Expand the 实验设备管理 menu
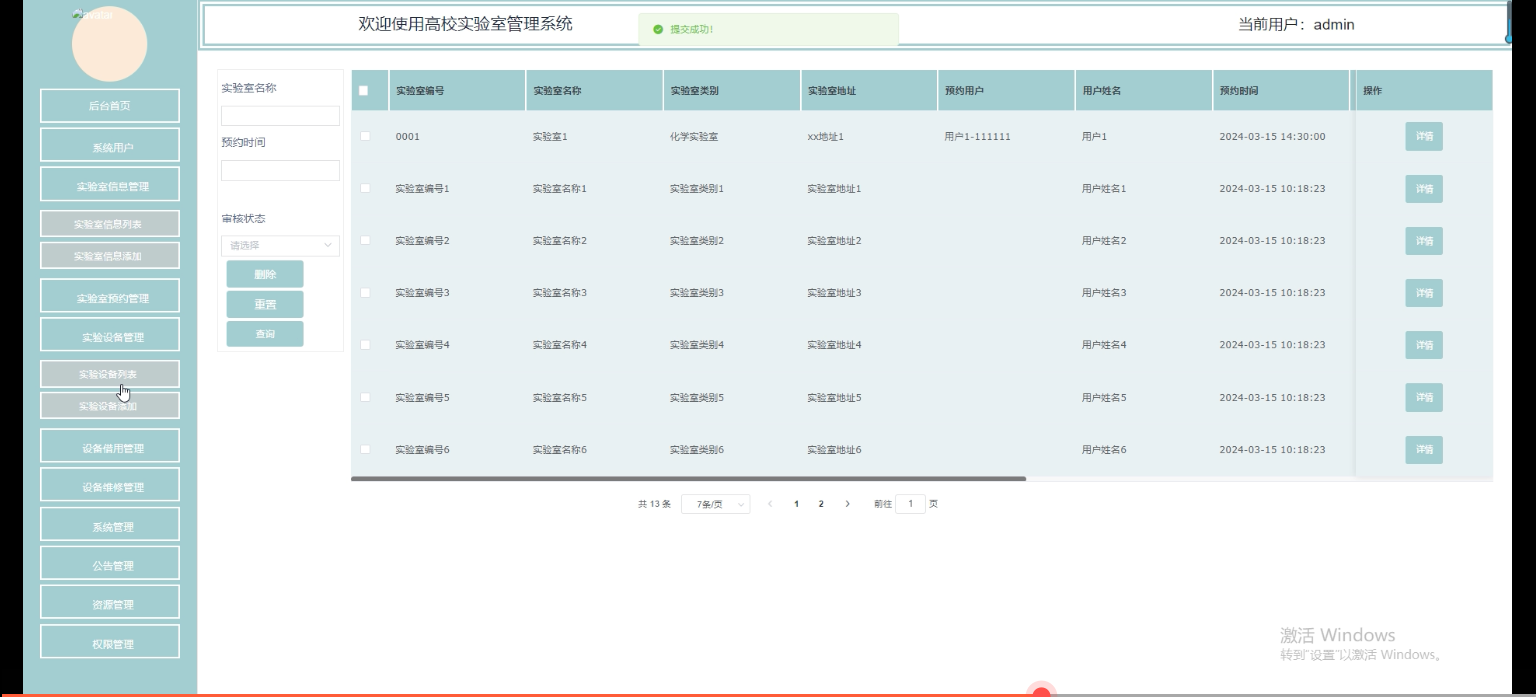This screenshot has height=697, width=1536. click(x=110, y=335)
